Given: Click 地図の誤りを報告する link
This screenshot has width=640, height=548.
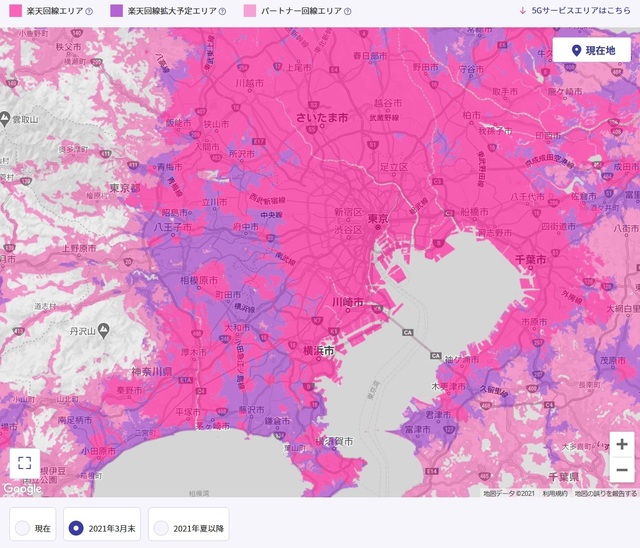Looking at the screenshot, I should (x=605, y=493).
